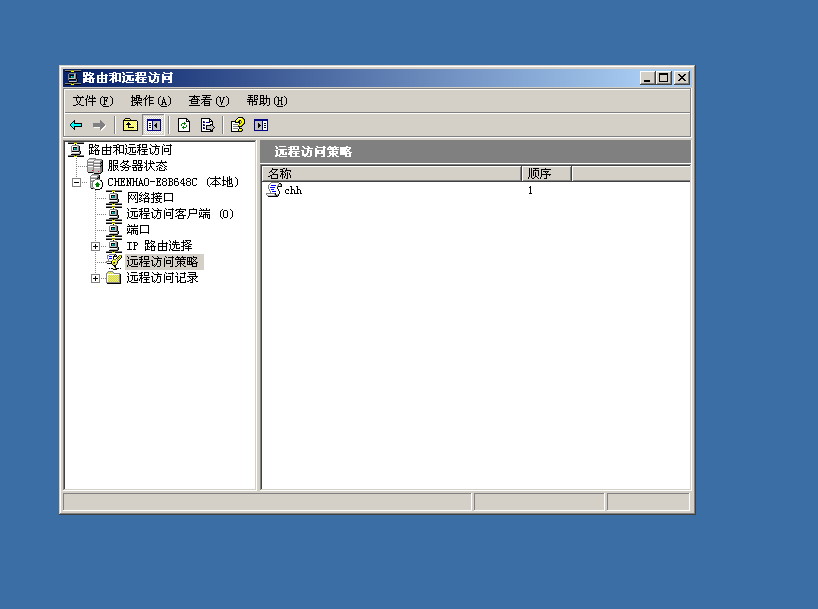Screen dimensions: 818x609
Task: Click the root 路由和远程访问 tree icon
Action: [76, 150]
